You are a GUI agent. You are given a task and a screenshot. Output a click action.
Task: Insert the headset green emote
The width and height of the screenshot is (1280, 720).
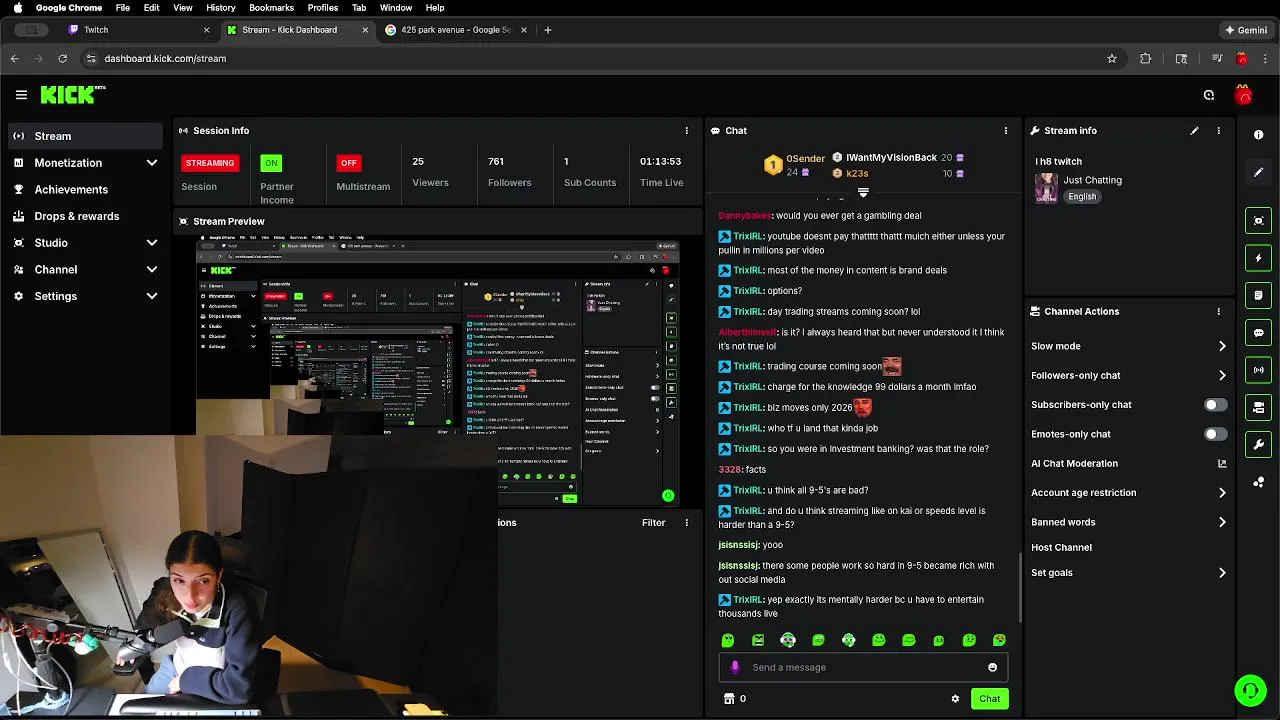click(x=788, y=640)
